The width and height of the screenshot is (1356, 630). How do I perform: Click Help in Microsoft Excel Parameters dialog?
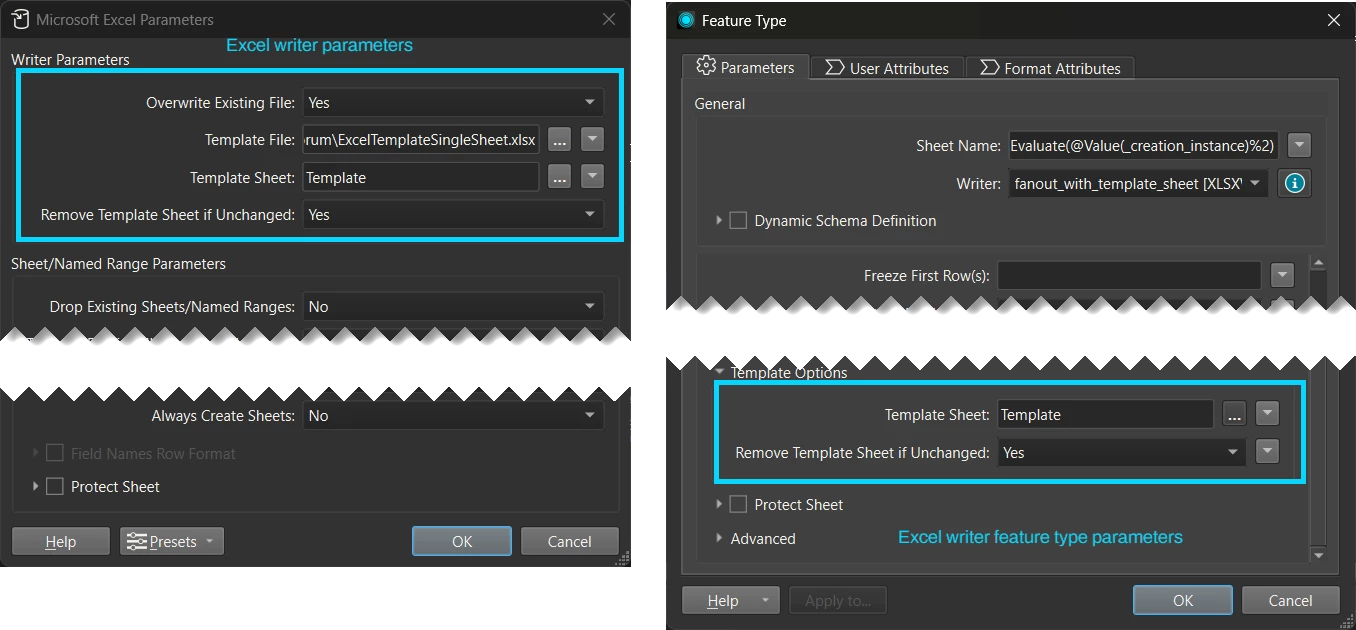pyautogui.click(x=60, y=541)
